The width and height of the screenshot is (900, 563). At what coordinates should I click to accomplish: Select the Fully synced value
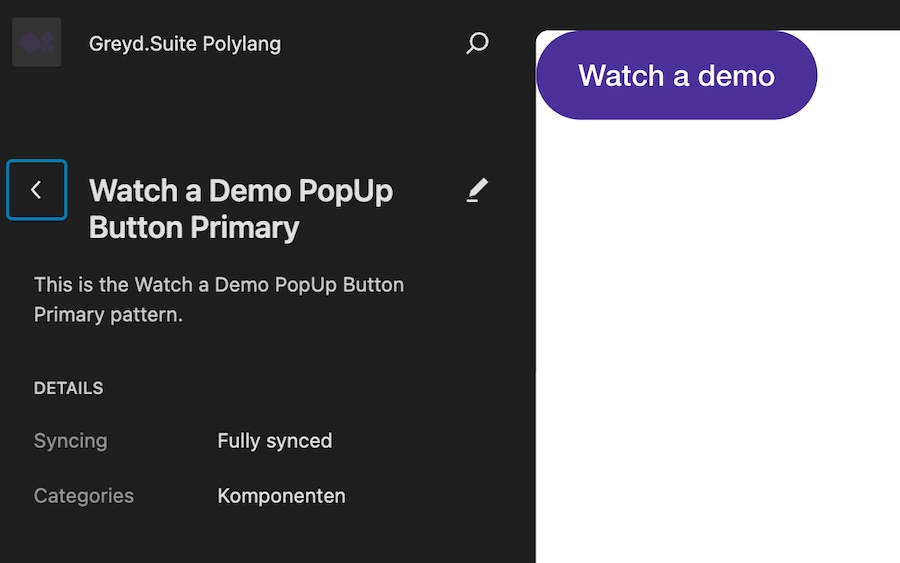pyautogui.click(x=275, y=441)
